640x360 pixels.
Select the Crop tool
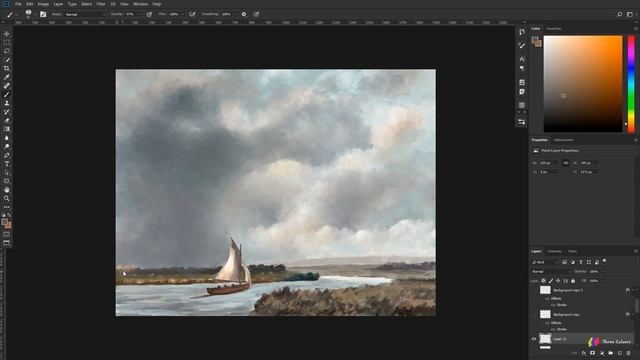[7, 68]
